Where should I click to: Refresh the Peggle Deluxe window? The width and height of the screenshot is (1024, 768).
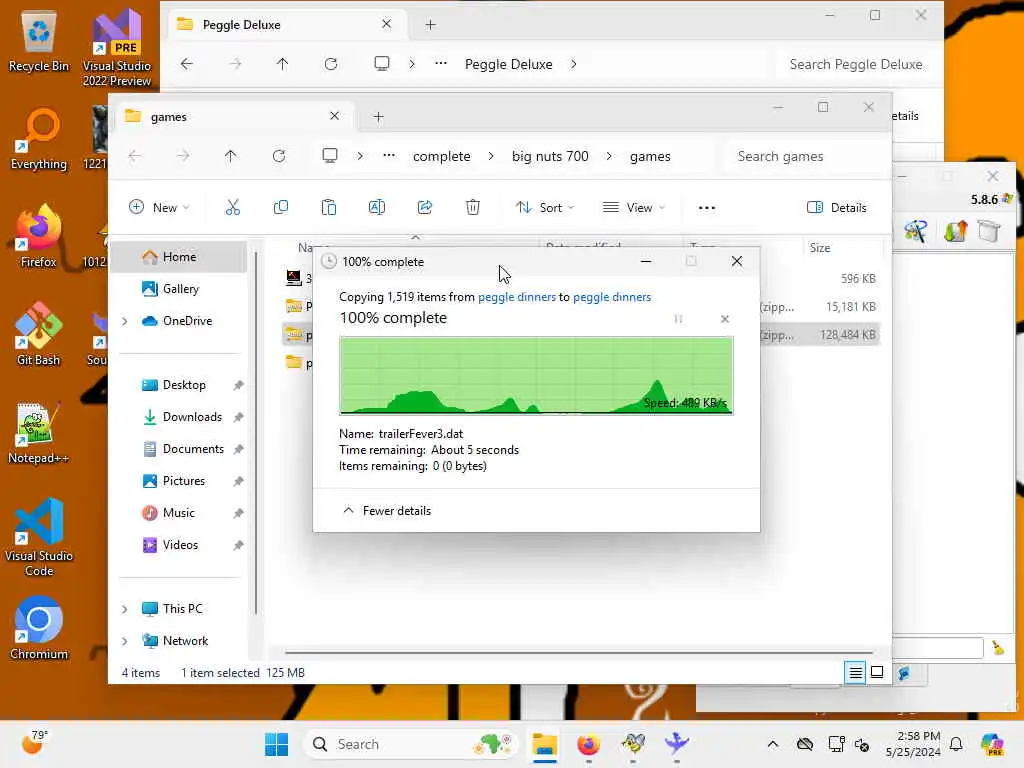pyautogui.click(x=331, y=64)
